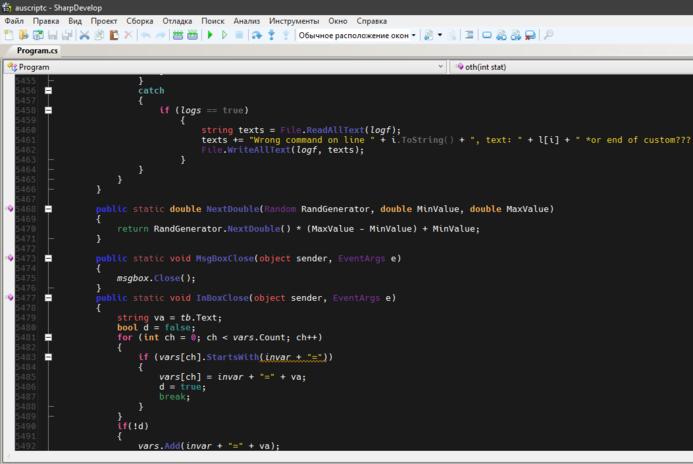Click the Step Over debug icon
693x464 pixels.
pyautogui.click(x=256, y=35)
